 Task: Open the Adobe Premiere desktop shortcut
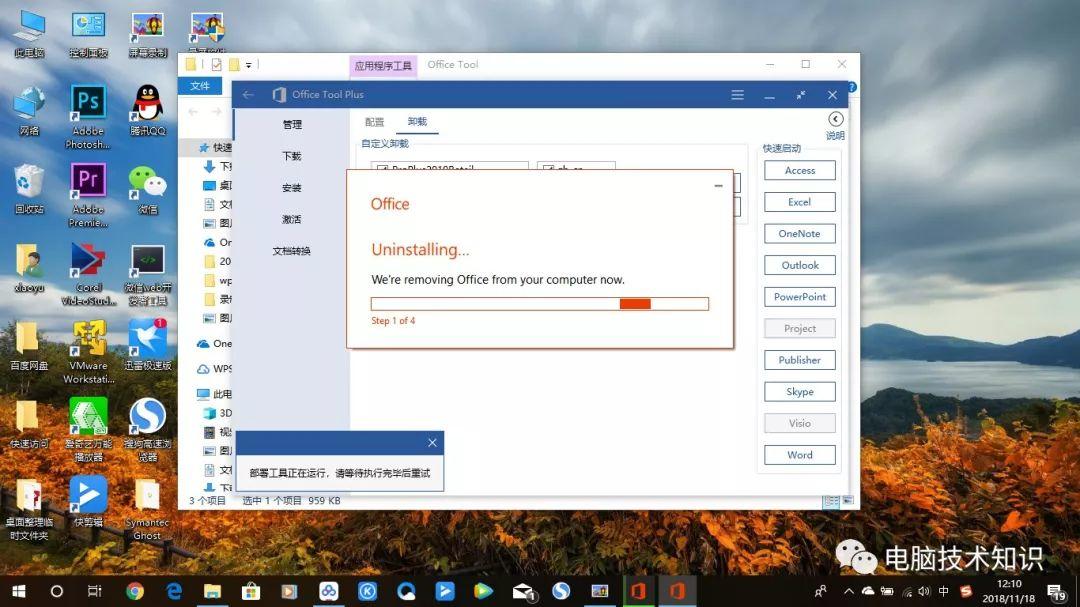[88, 194]
